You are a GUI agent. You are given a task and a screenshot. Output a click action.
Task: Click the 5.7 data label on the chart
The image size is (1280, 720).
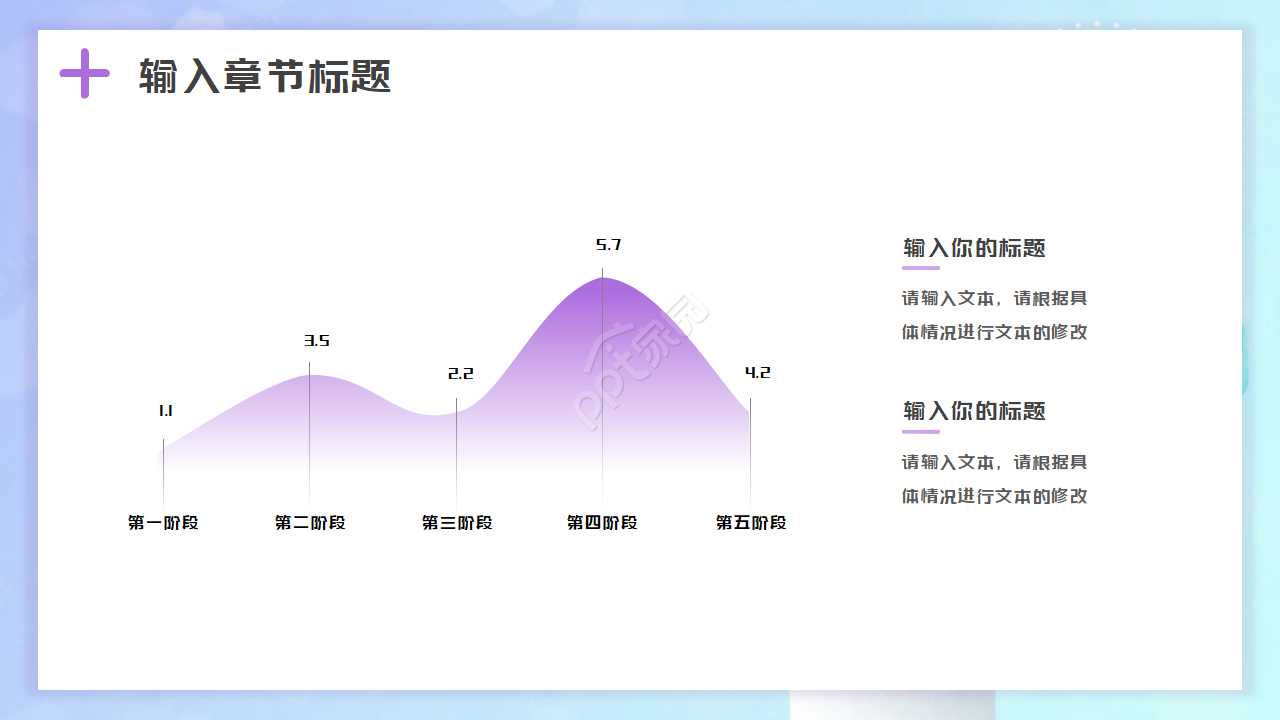(x=606, y=243)
